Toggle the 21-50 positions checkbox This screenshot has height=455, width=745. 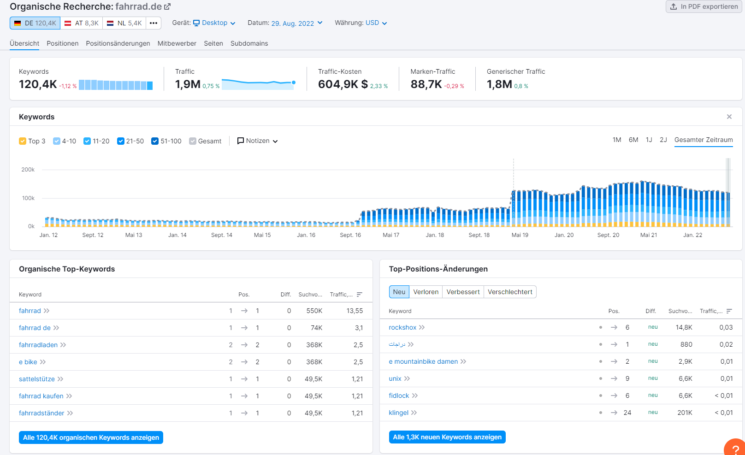(121, 141)
